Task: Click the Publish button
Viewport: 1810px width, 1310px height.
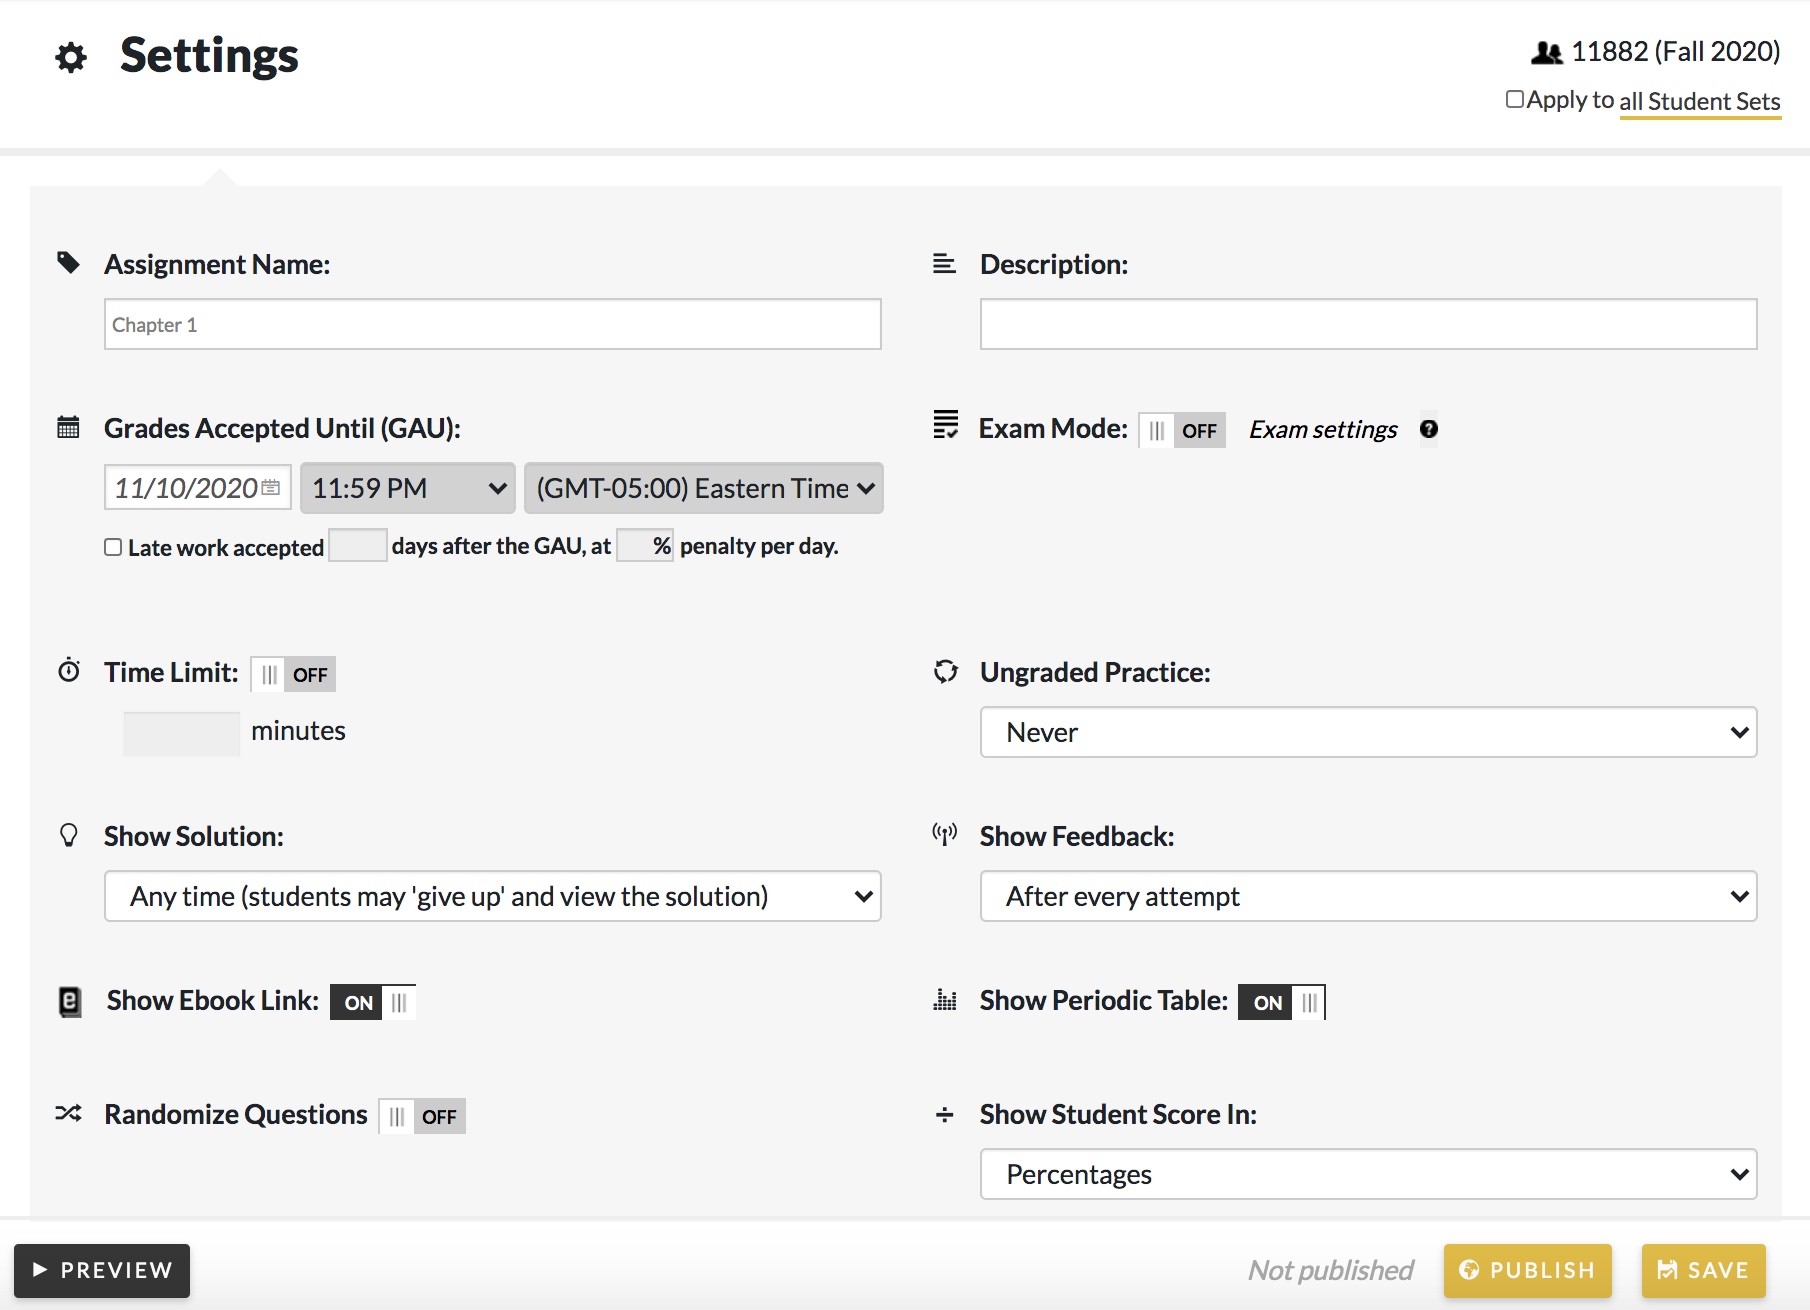Action: 1527,1270
